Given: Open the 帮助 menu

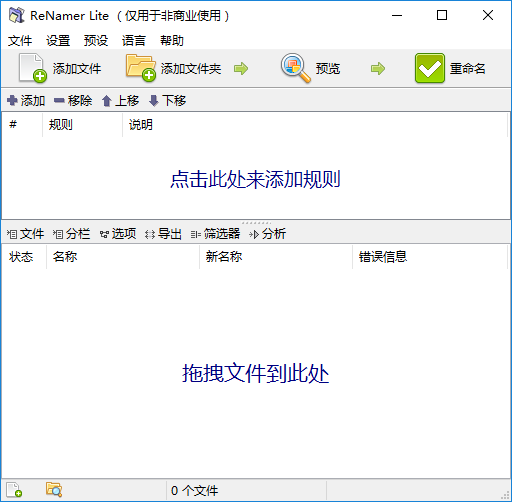Looking at the screenshot, I should 172,41.
